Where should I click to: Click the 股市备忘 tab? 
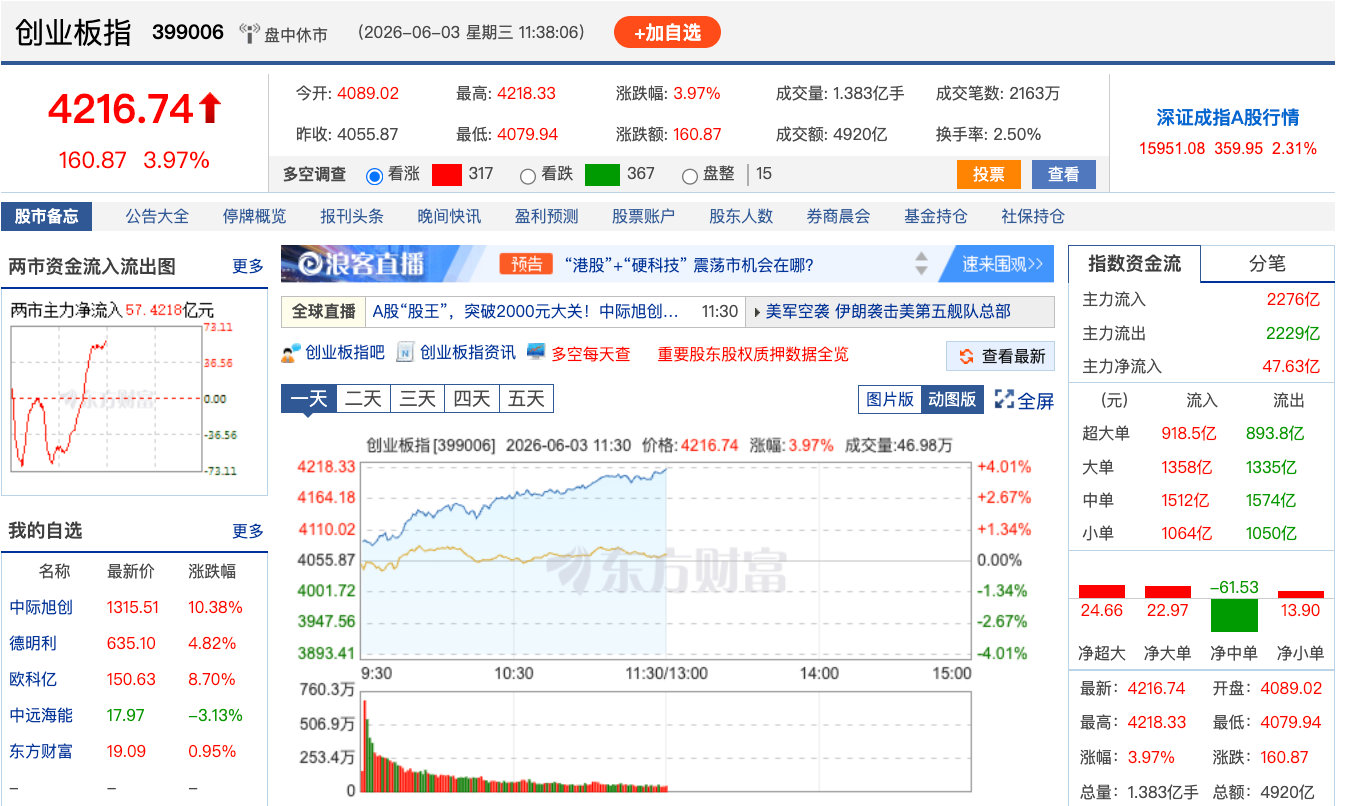point(46,216)
